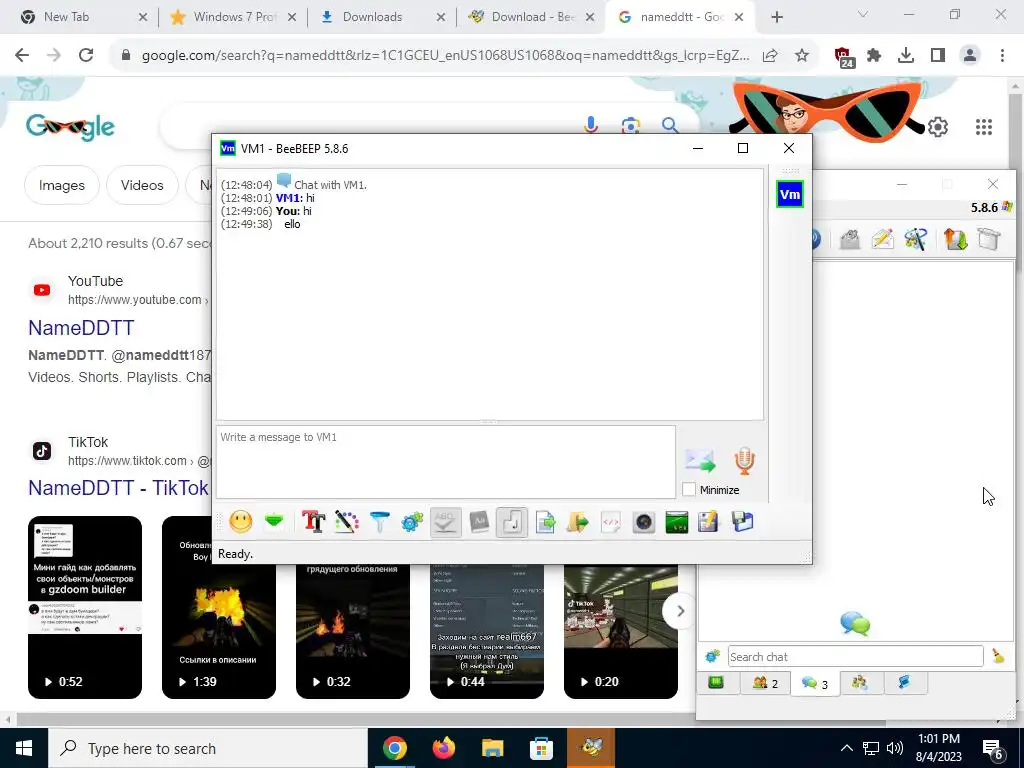Click the 'Ready.' status bar text
This screenshot has height=768, width=1024.
click(235, 554)
